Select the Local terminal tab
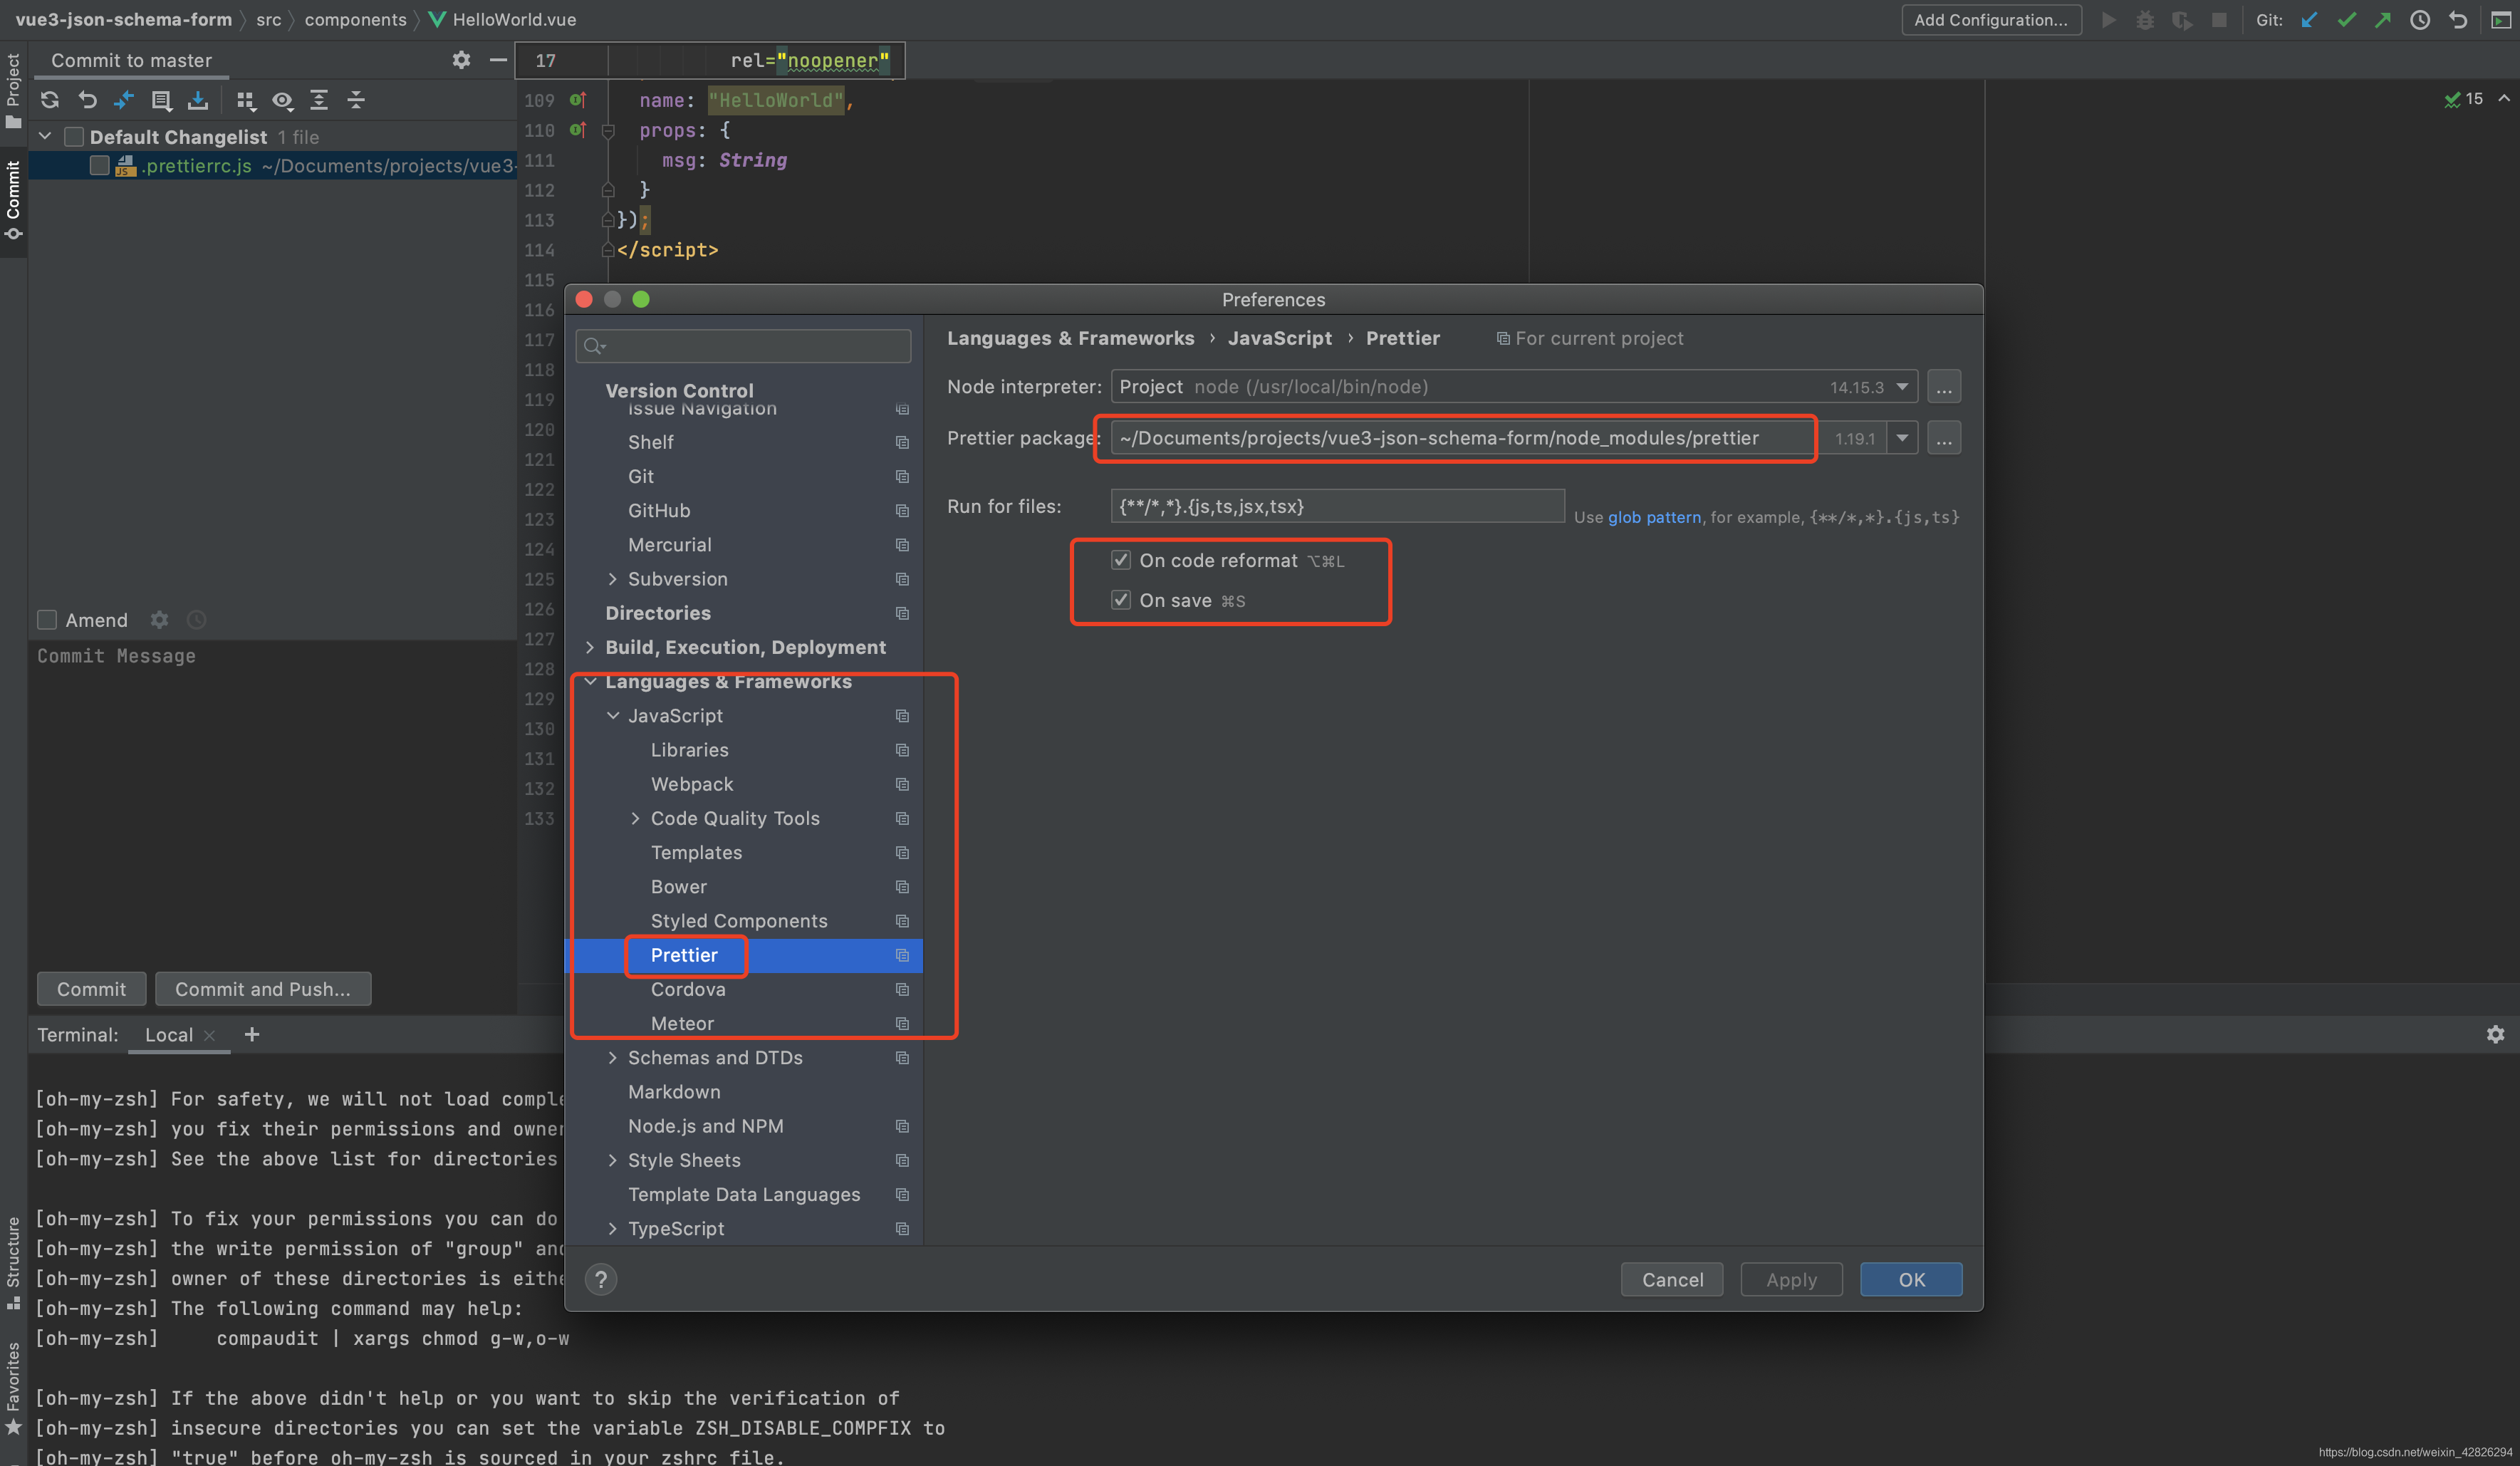2520x1466 pixels. pyautogui.click(x=168, y=1035)
